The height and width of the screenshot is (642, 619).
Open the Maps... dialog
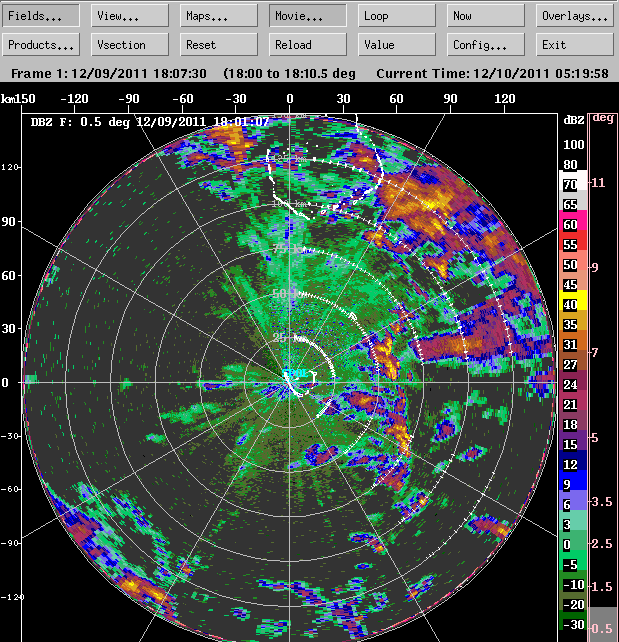(x=219, y=16)
